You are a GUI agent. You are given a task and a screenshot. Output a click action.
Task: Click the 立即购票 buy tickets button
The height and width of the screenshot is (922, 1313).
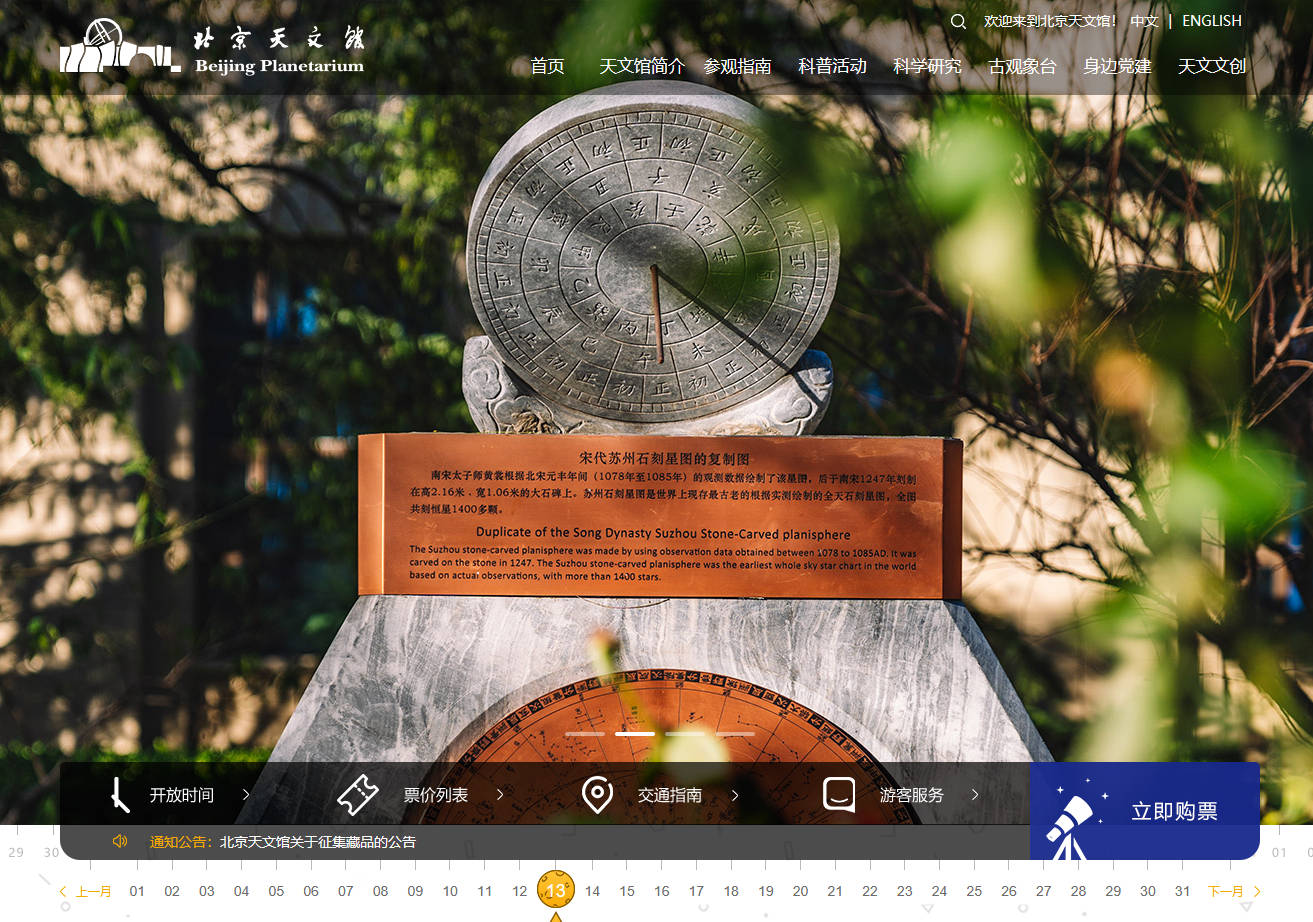1173,811
